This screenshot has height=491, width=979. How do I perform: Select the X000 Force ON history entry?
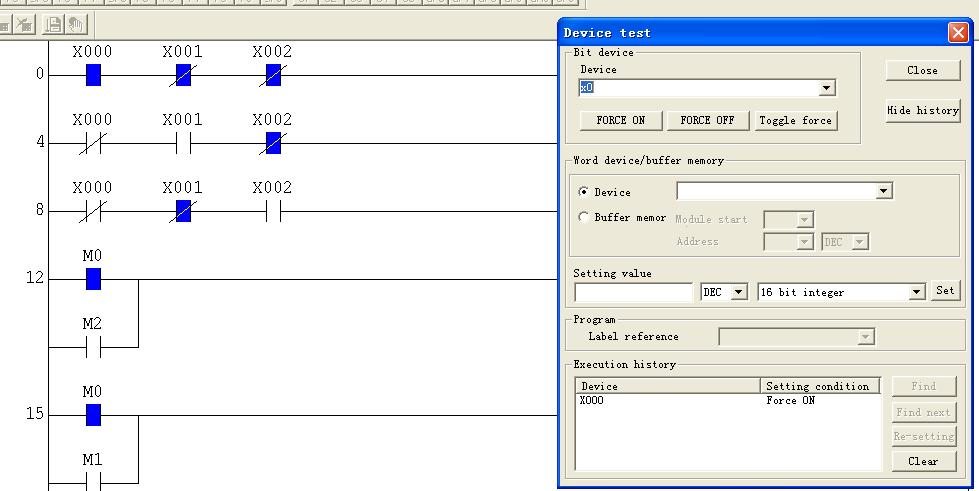tap(670, 401)
